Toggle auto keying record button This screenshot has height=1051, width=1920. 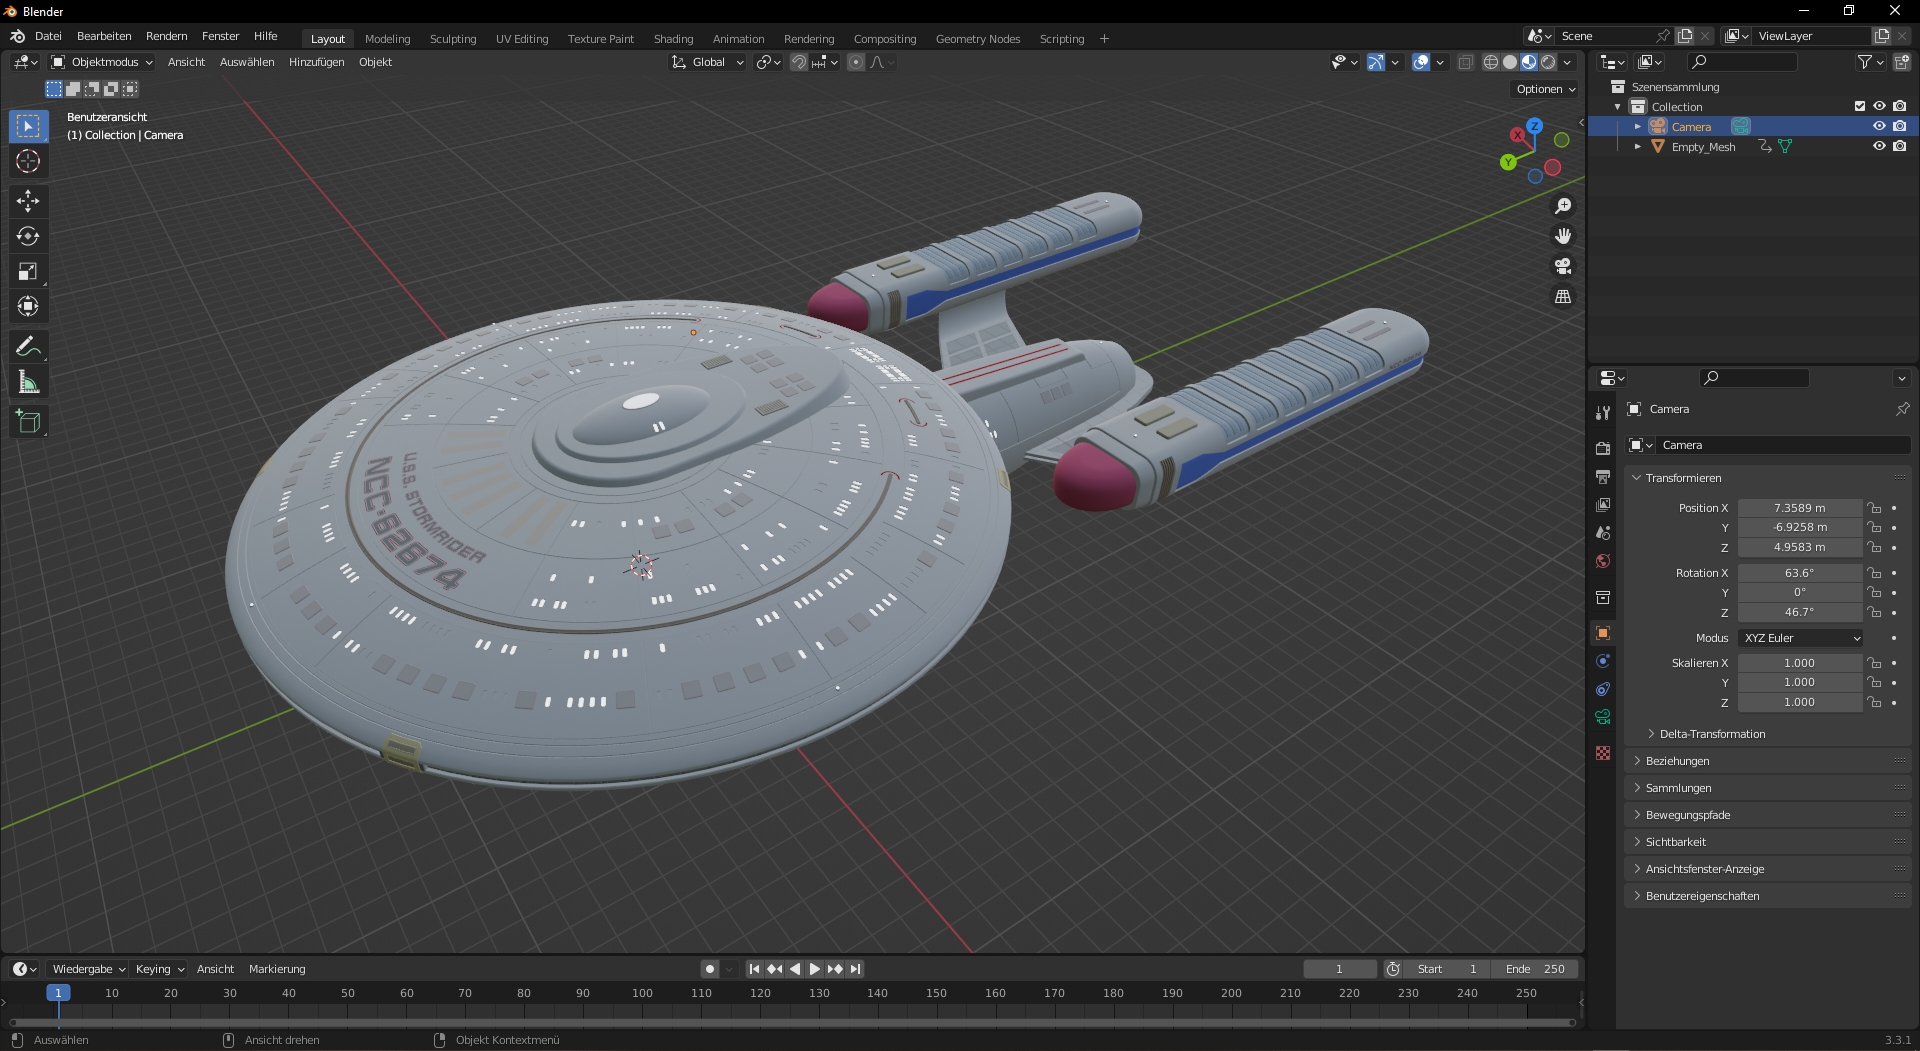[x=710, y=969]
